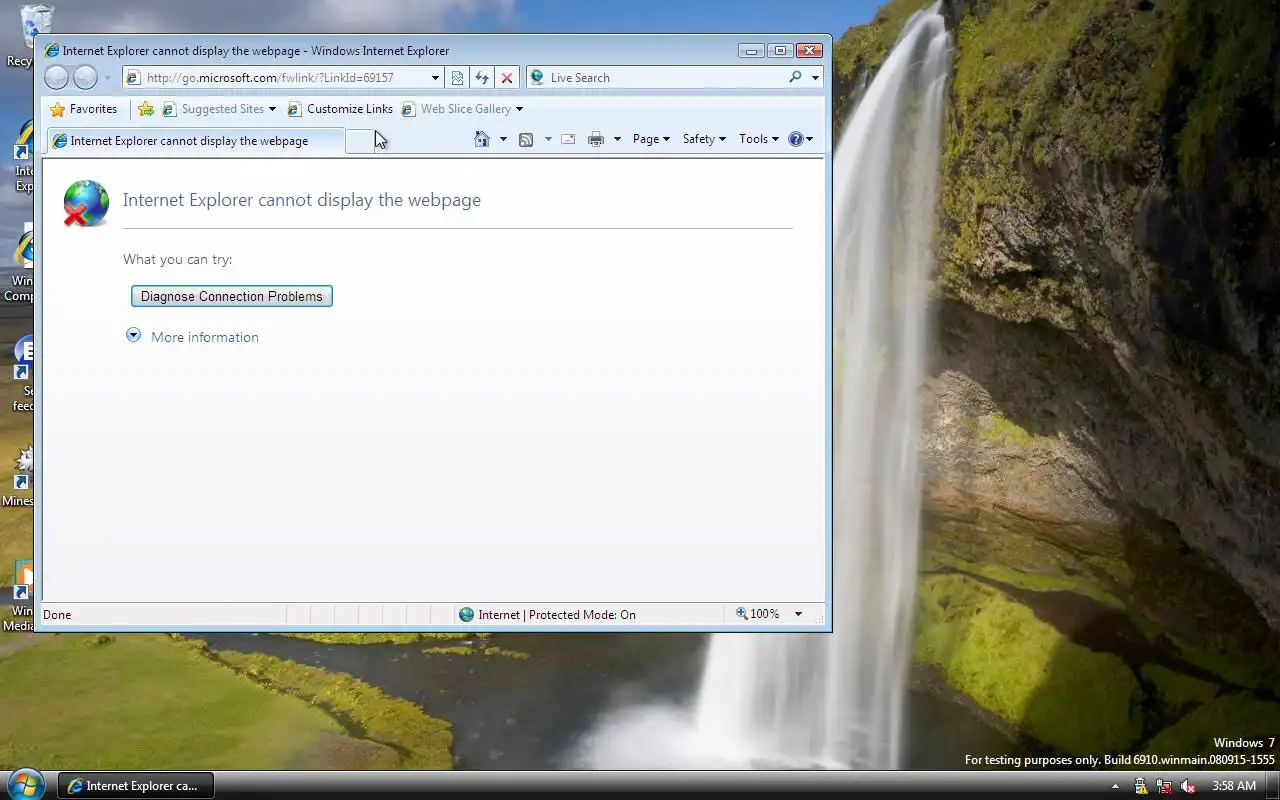Click the 'More information' link text
This screenshot has height=800, width=1280.
(x=205, y=337)
